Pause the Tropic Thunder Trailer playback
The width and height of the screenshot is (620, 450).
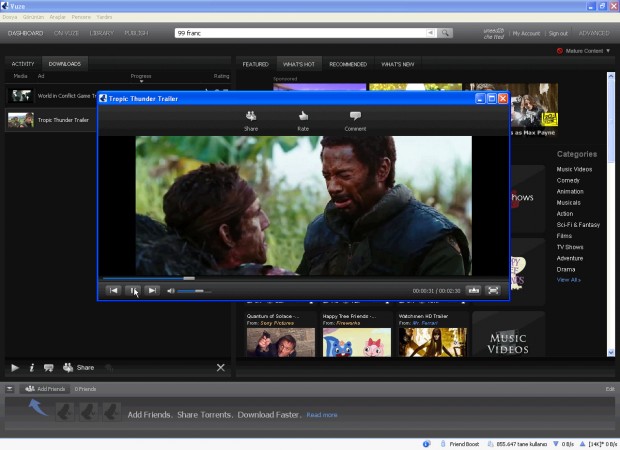point(133,291)
